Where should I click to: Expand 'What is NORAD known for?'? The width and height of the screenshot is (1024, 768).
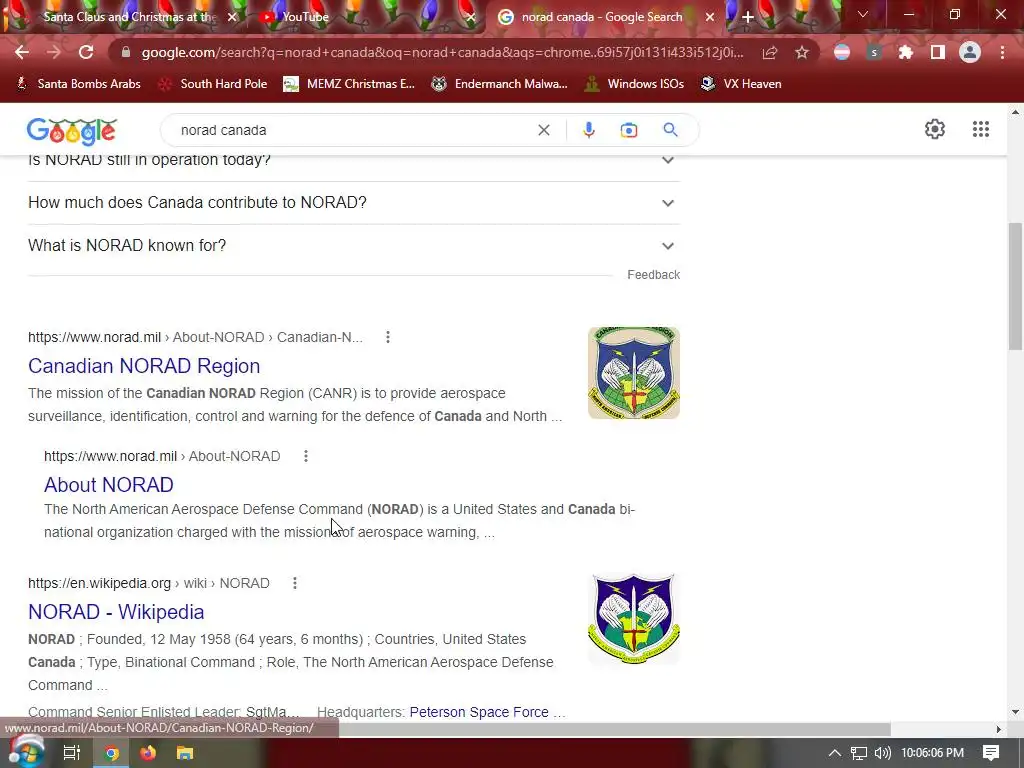pyautogui.click(x=354, y=246)
